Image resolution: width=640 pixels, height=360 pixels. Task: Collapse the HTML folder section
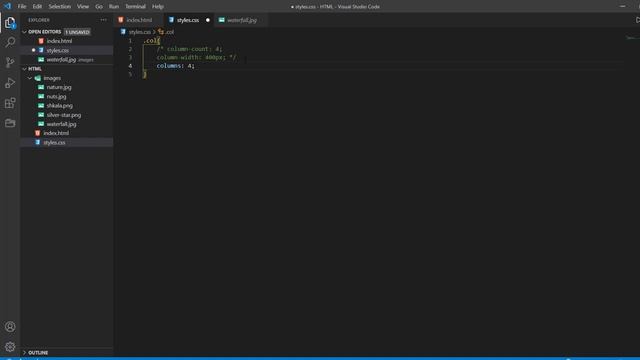35,69
